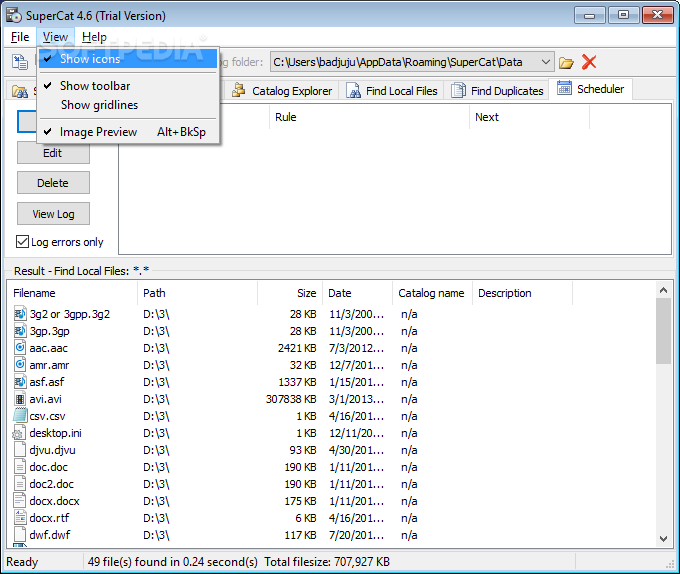Sort results by Date column header
The height and width of the screenshot is (574, 680).
pyautogui.click(x=357, y=293)
